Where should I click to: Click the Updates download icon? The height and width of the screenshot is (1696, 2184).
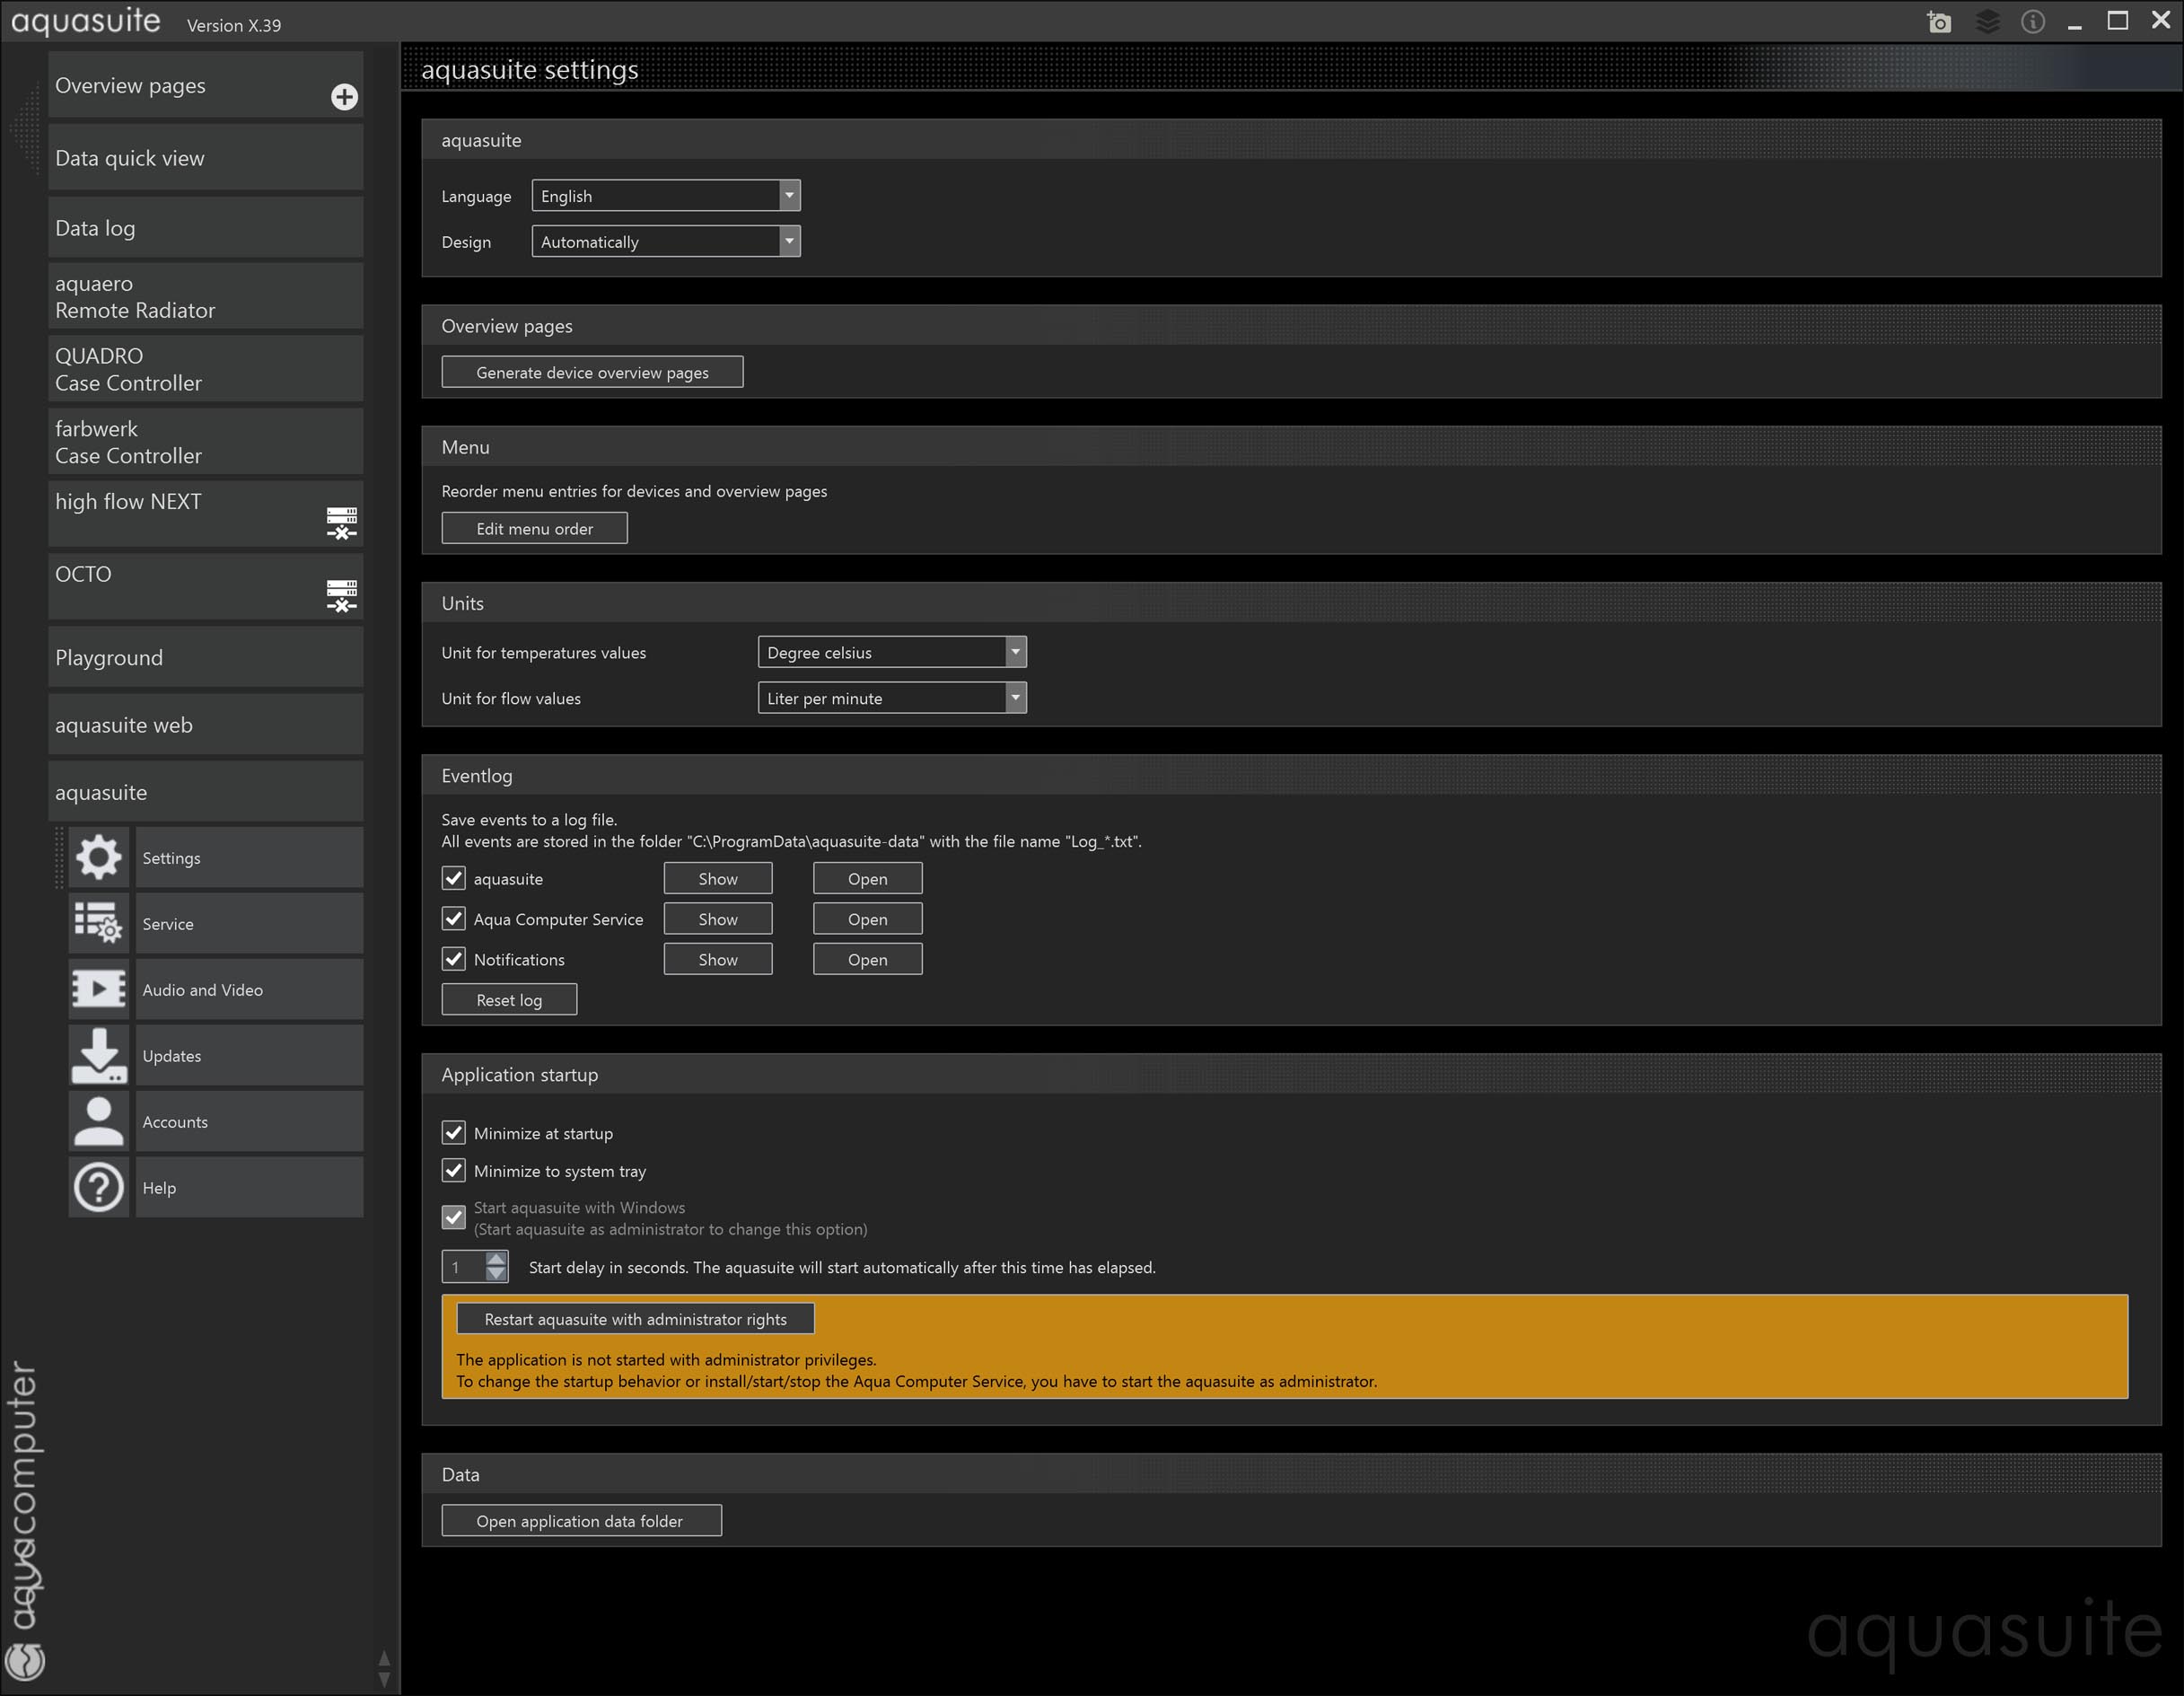[98, 1055]
